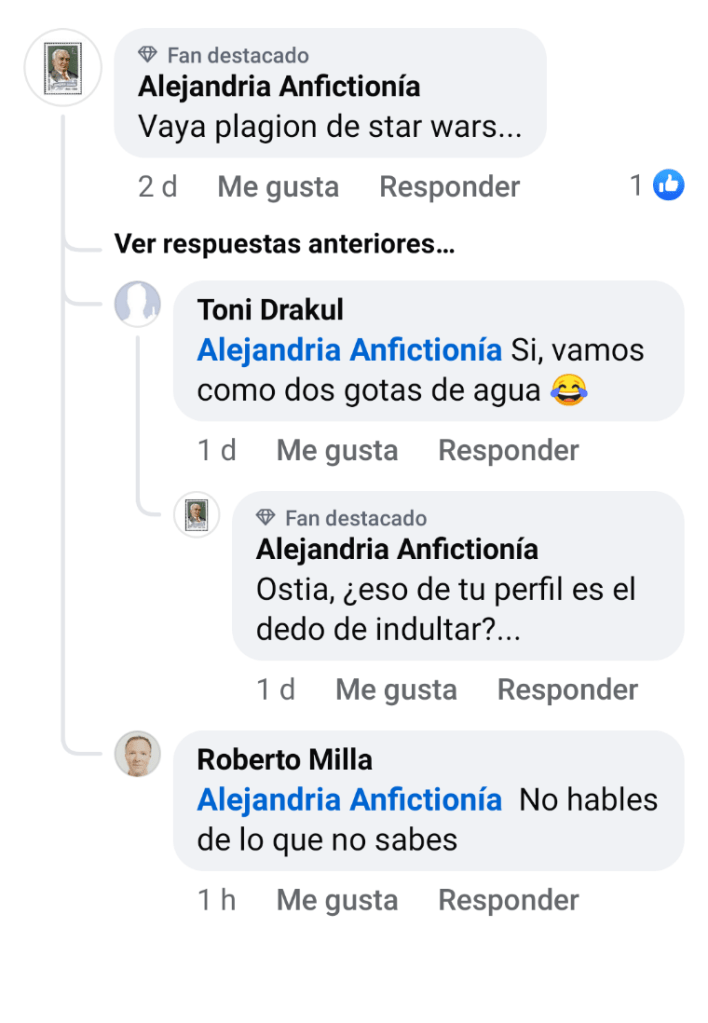Open Alejandria mention in Toni Drakul's reply

pos(349,351)
